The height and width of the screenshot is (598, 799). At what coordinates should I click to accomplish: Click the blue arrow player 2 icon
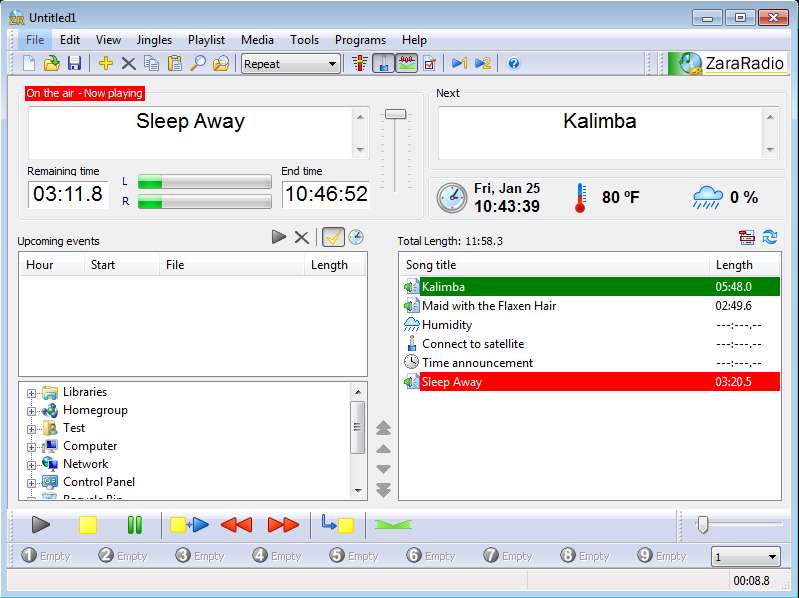(x=483, y=64)
